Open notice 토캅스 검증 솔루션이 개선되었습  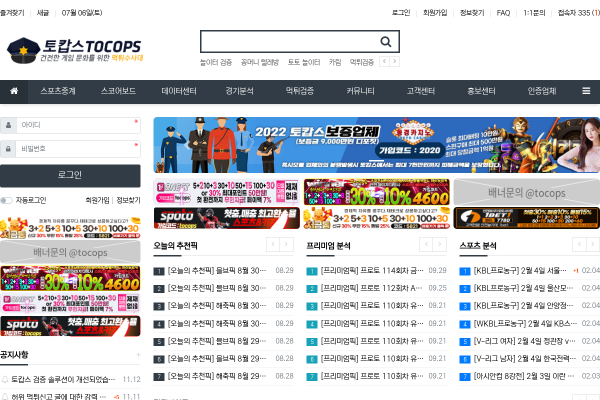[63, 379]
